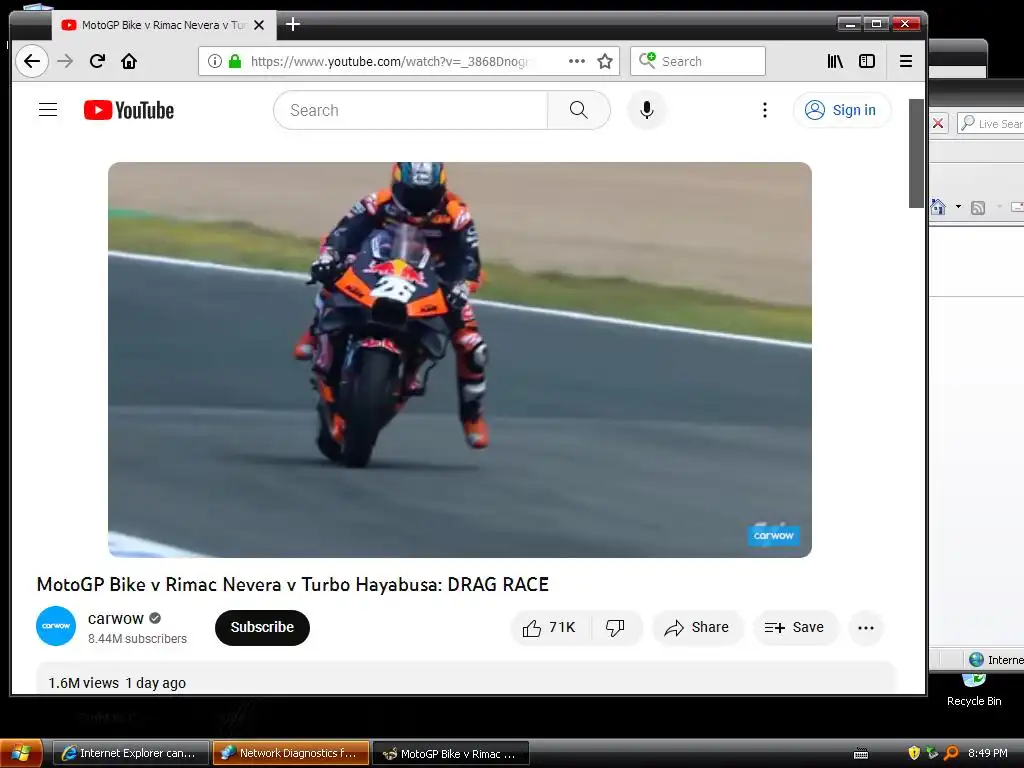Go back with Firefox back arrow
This screenshot has width=1024, height=768.
pos(31,61)
